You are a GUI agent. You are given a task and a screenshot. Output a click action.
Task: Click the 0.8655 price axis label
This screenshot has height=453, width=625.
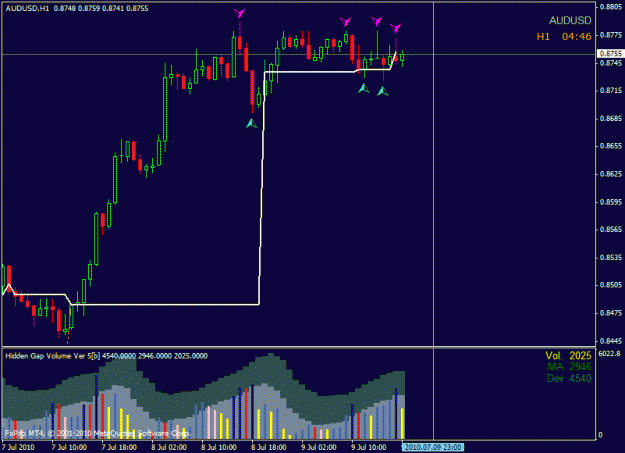pos(611,146)
